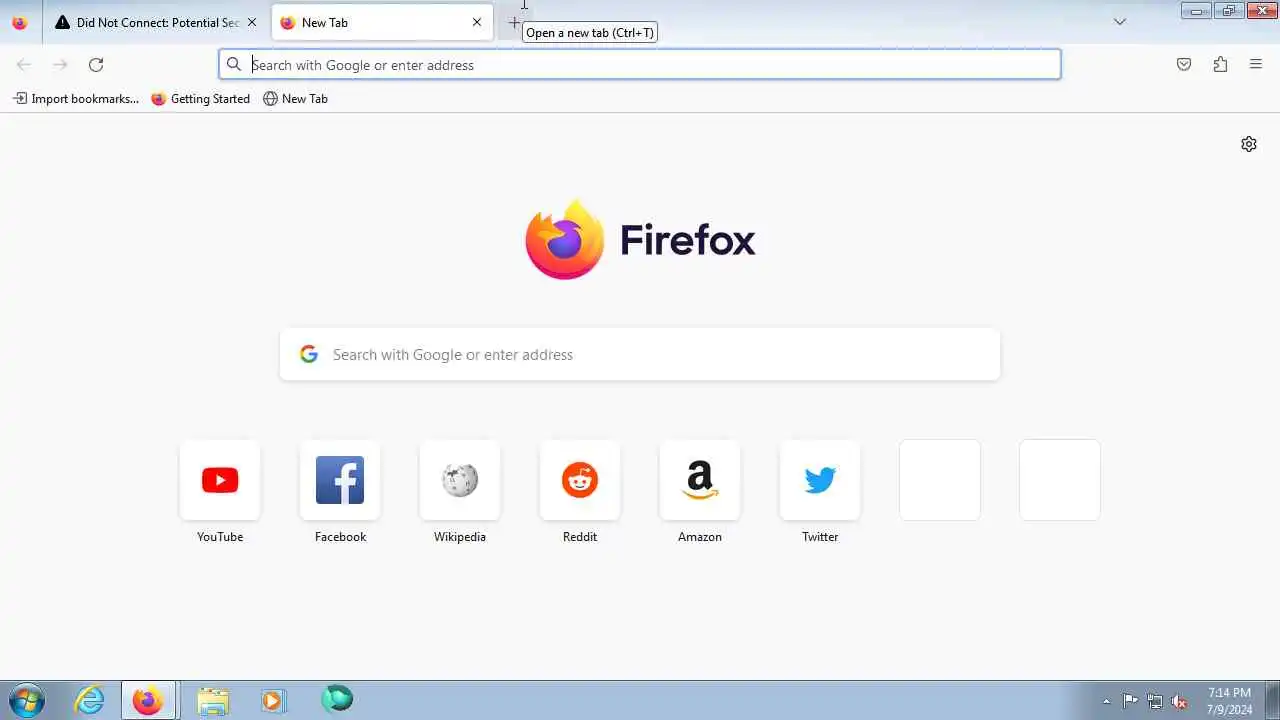
Task: Open the Facebook shortcut tile
Action: point(340,480)
